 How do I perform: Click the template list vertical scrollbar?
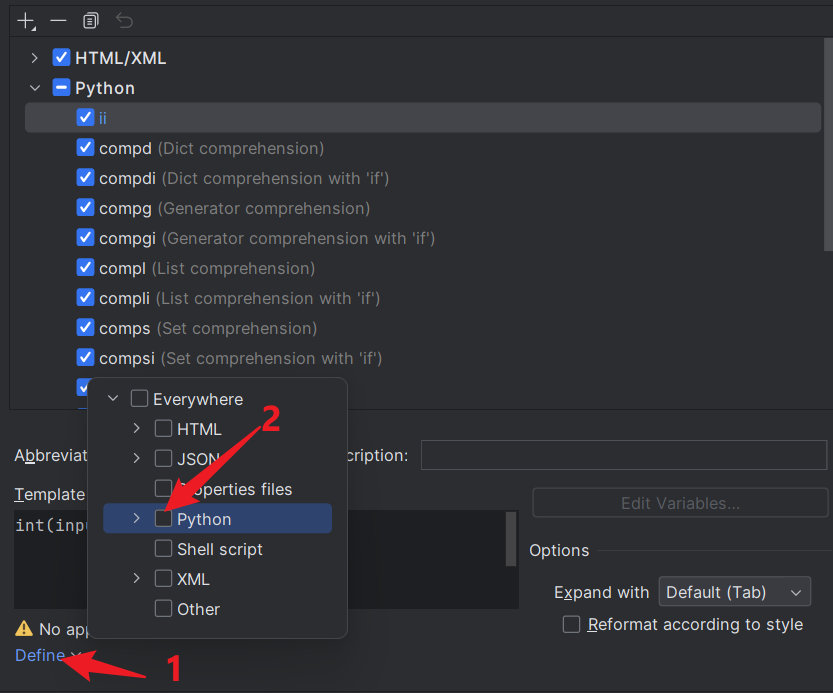point(827,150)
